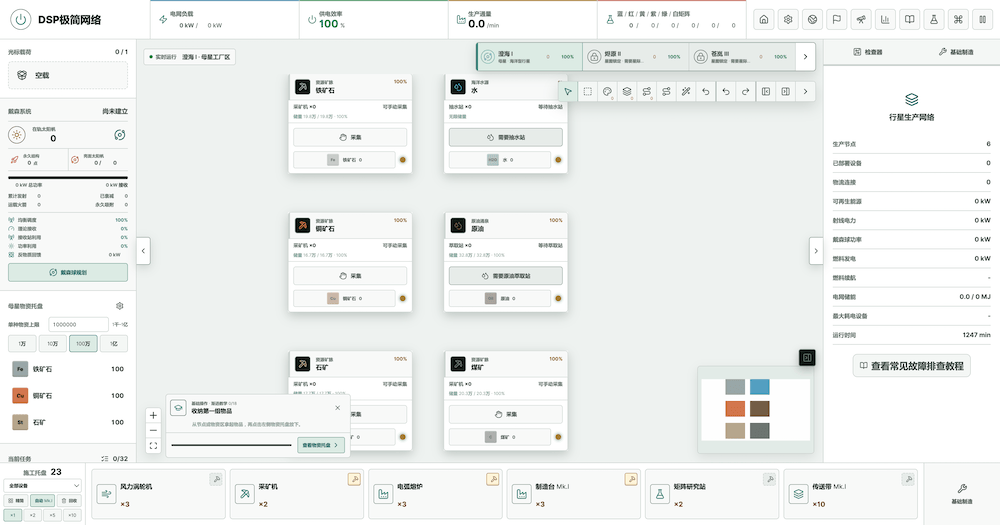
Task: Collapse the left panel with the left arrow
Action: [x=143, y=251]
